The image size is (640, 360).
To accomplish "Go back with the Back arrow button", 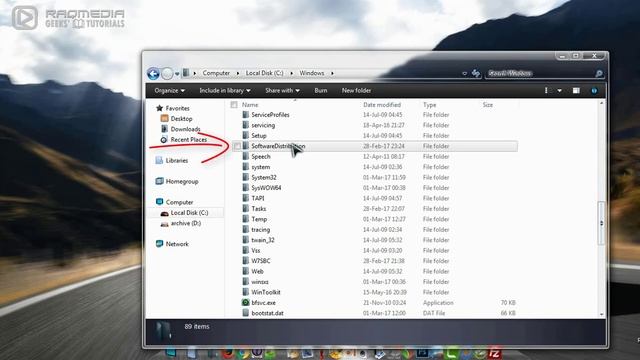I will 153,73.
